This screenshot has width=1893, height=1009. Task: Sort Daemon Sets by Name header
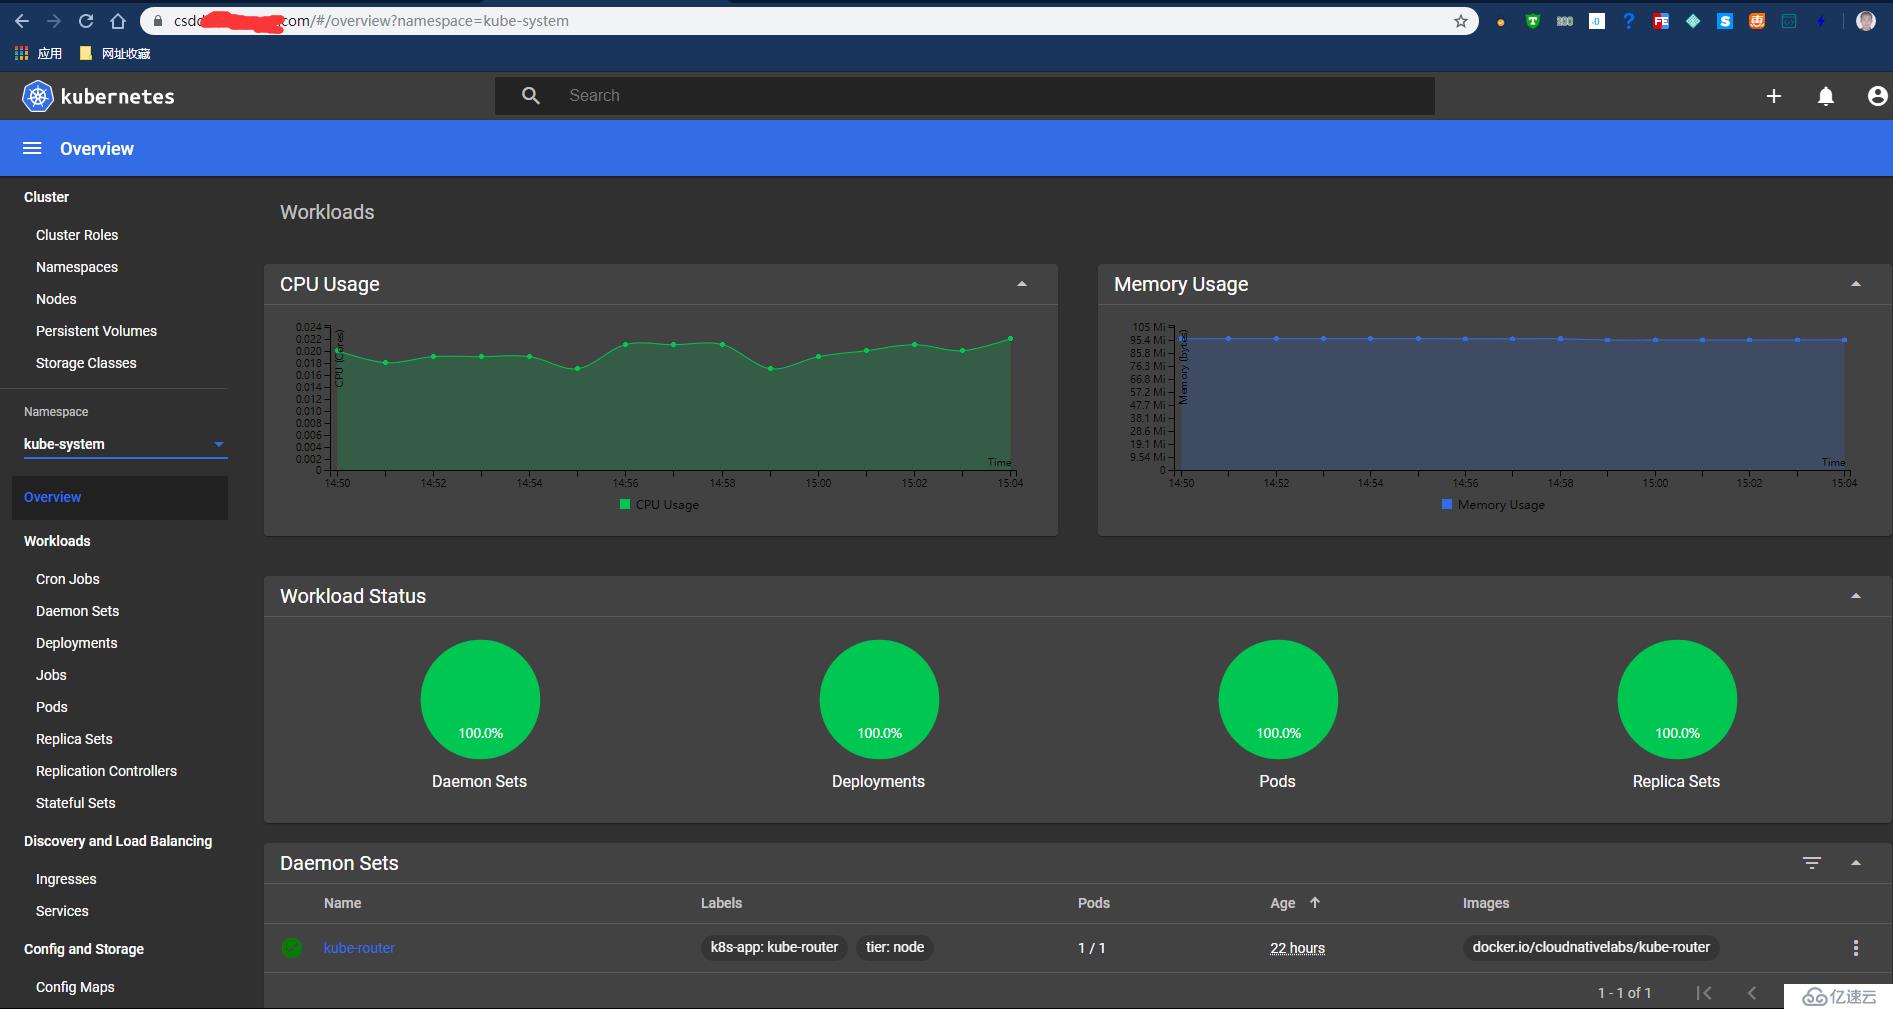pyautogui.click(x=342, y=903)
